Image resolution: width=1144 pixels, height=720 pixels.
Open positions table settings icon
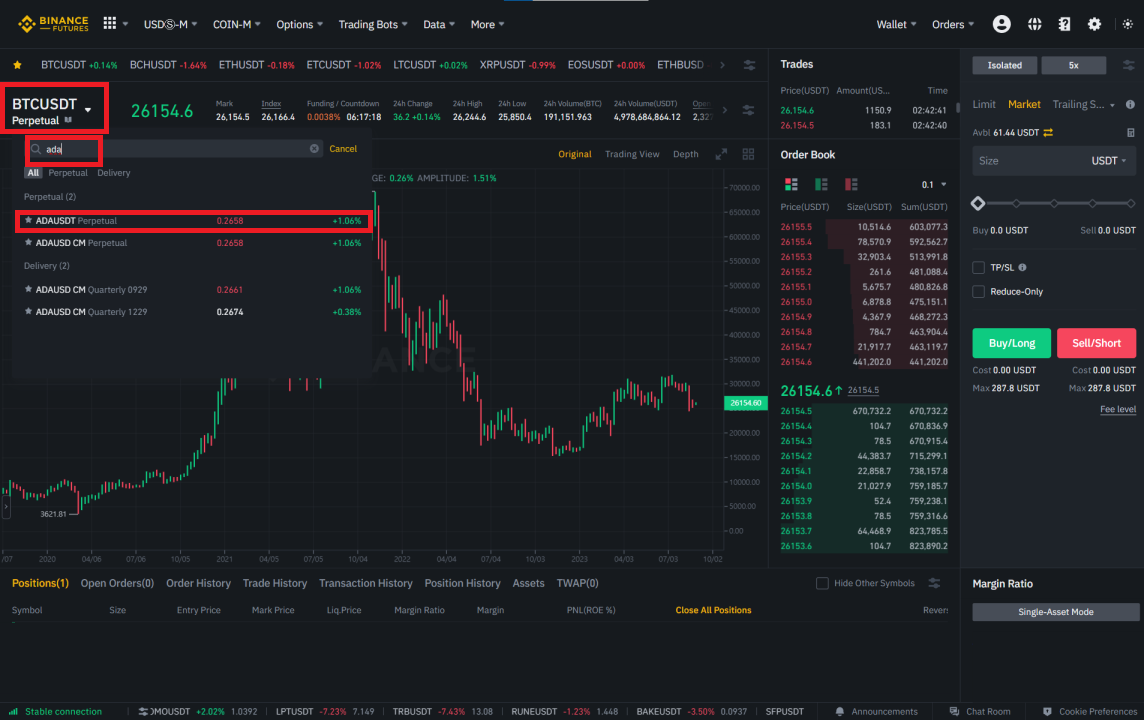pyautogui.click(x=934, y=583)
